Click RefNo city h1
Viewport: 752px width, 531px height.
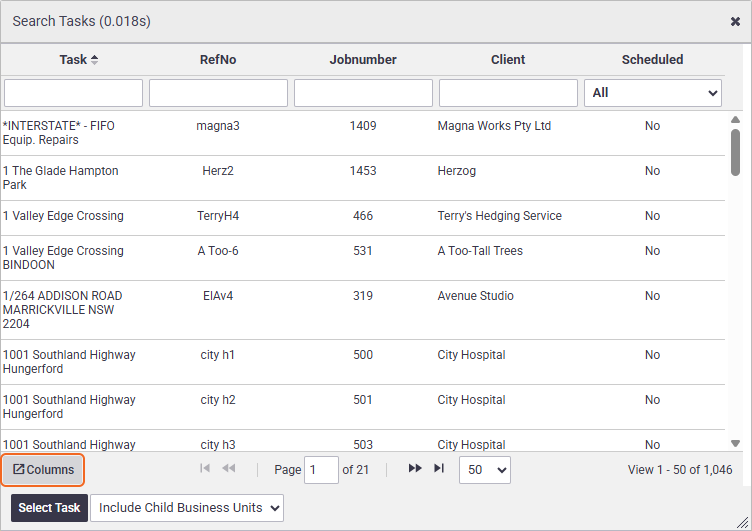(x=218, y=355)
